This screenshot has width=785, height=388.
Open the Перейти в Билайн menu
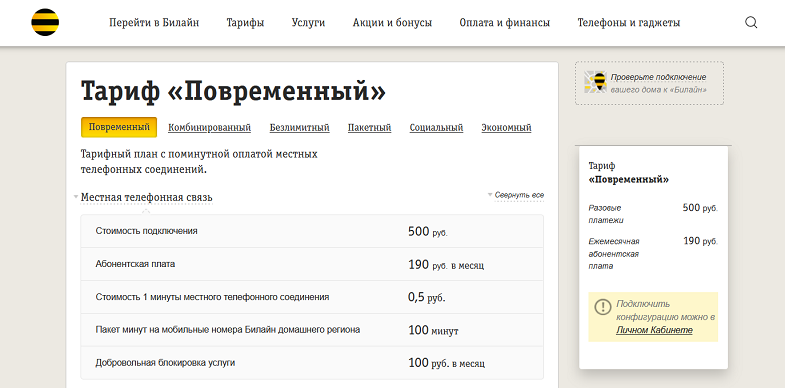154,23
